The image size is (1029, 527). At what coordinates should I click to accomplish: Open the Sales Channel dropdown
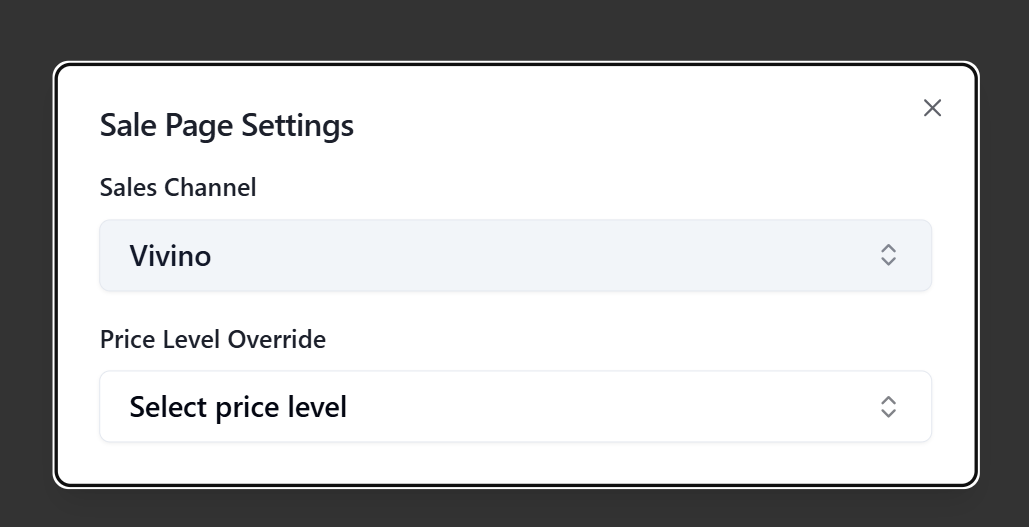point(515,256)
